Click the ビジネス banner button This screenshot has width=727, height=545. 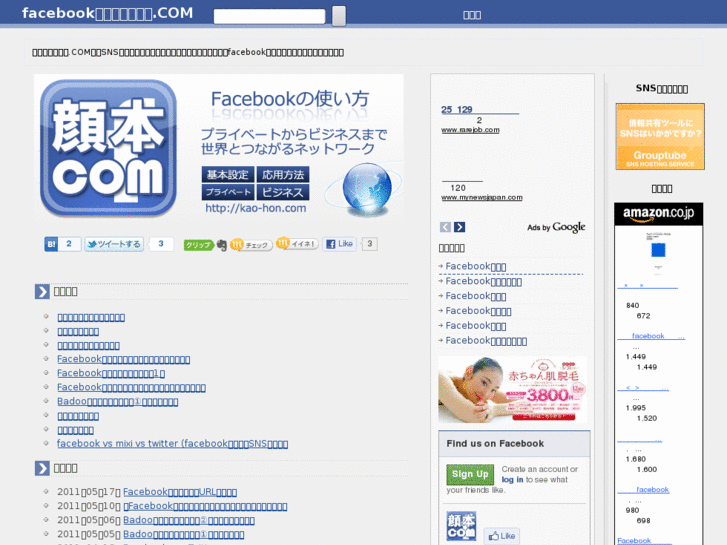click(283, 192)
